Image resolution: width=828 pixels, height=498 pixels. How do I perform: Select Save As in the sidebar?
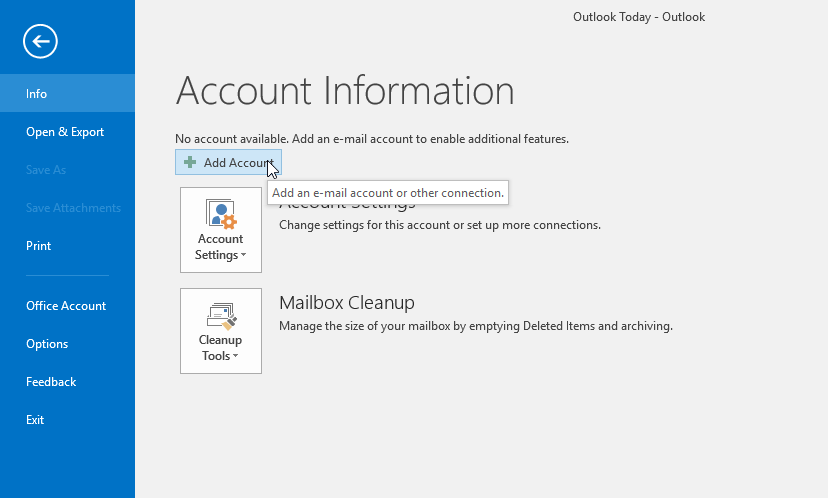pos(68,170)
